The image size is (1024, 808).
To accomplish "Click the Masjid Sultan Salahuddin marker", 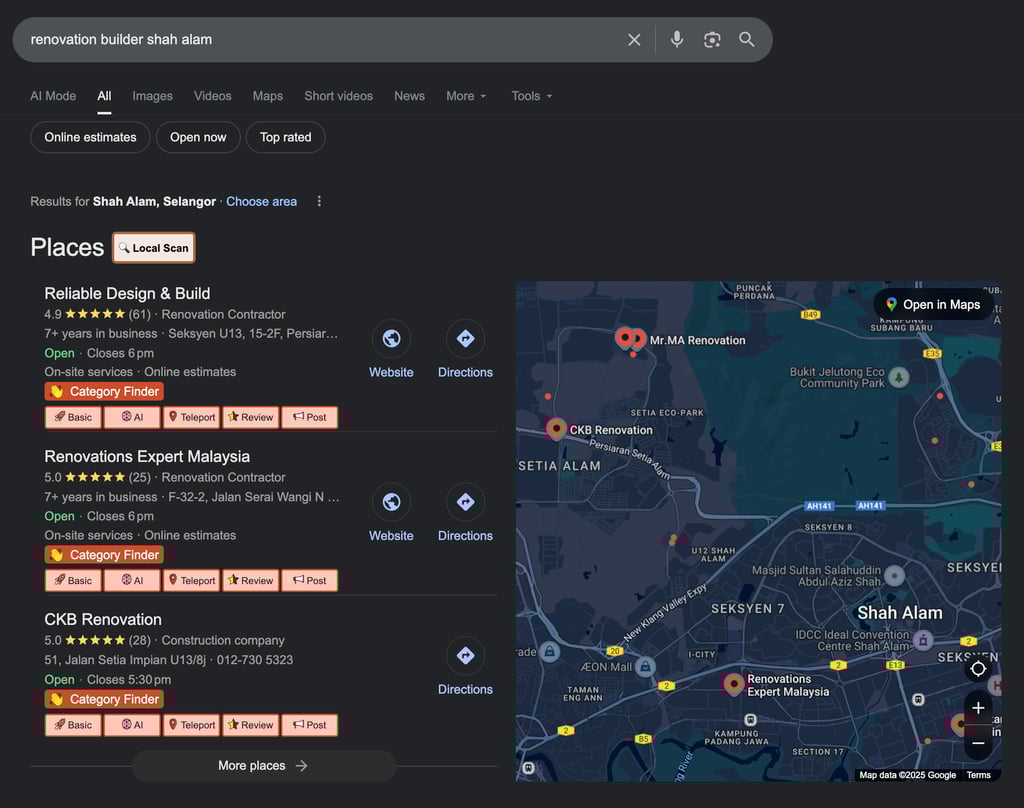I will 894,575.
